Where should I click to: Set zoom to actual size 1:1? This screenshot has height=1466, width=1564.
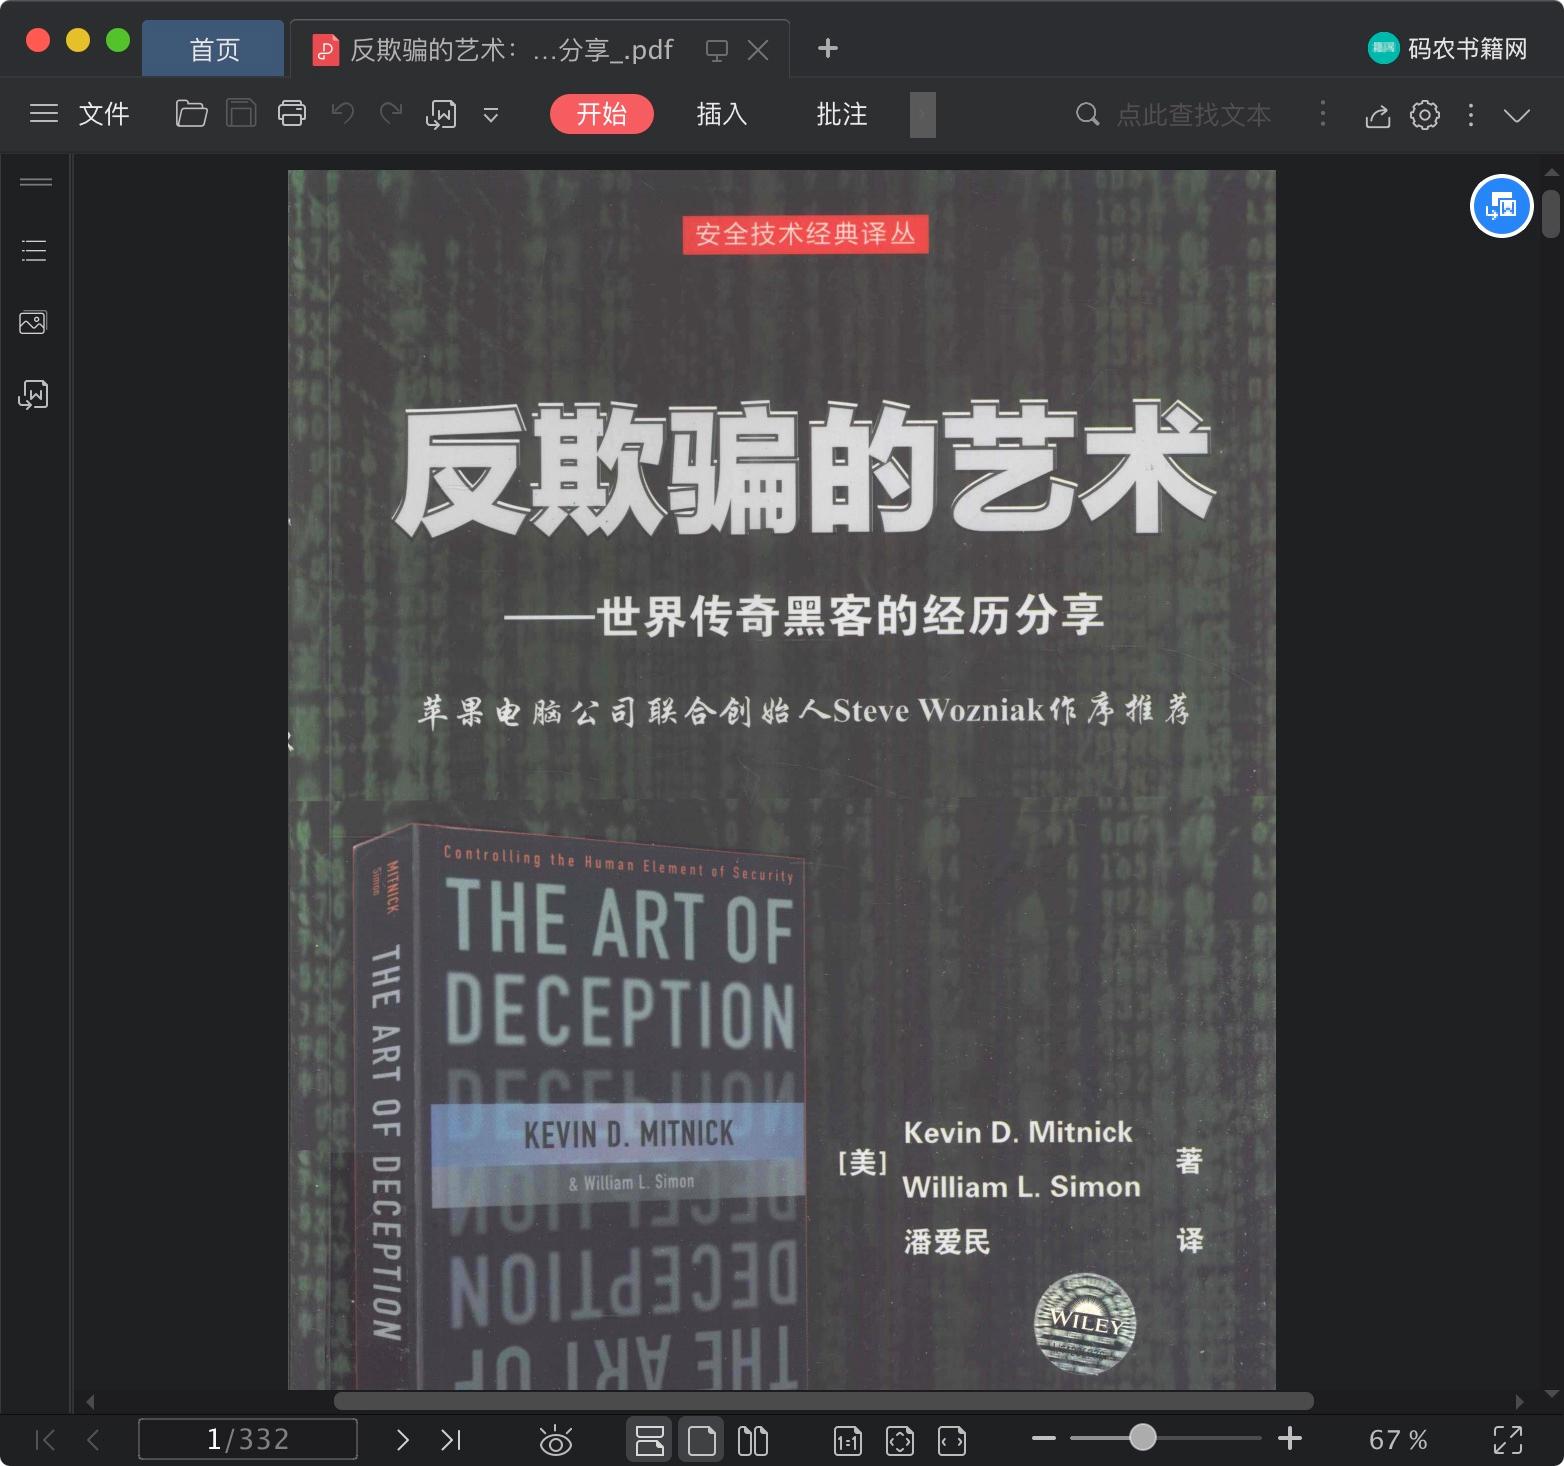[847, 1441]
